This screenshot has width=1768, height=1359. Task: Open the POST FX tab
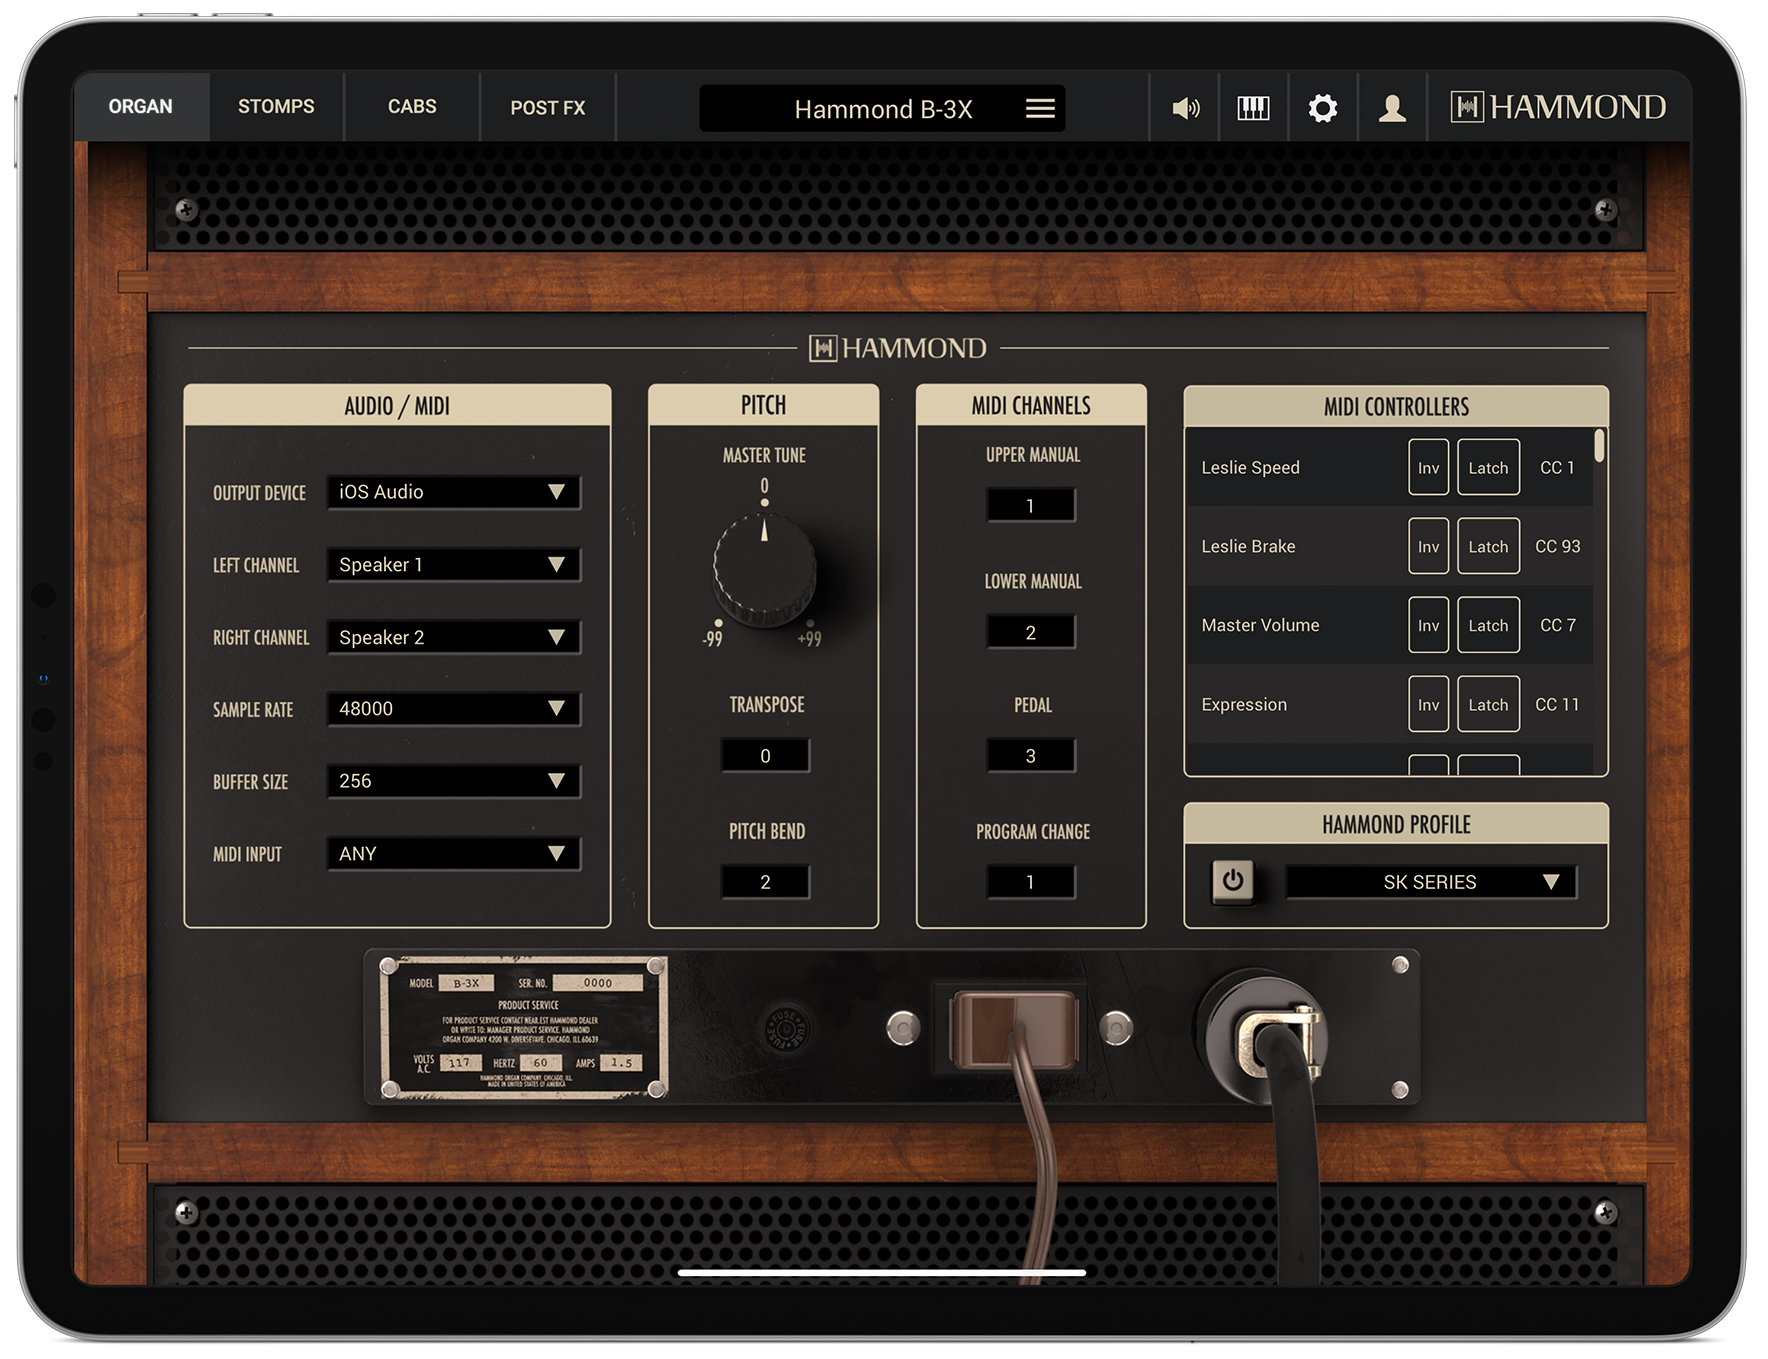pos(548,107)
